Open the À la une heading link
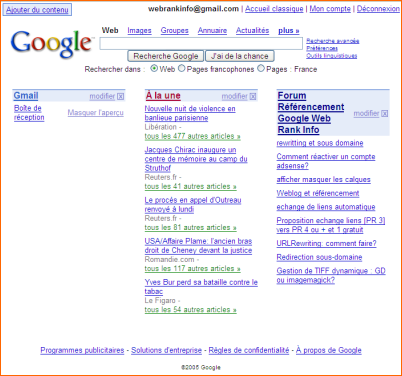Image resolution: width=402 pixels, height=376 pixels. [x=163, y=96]
